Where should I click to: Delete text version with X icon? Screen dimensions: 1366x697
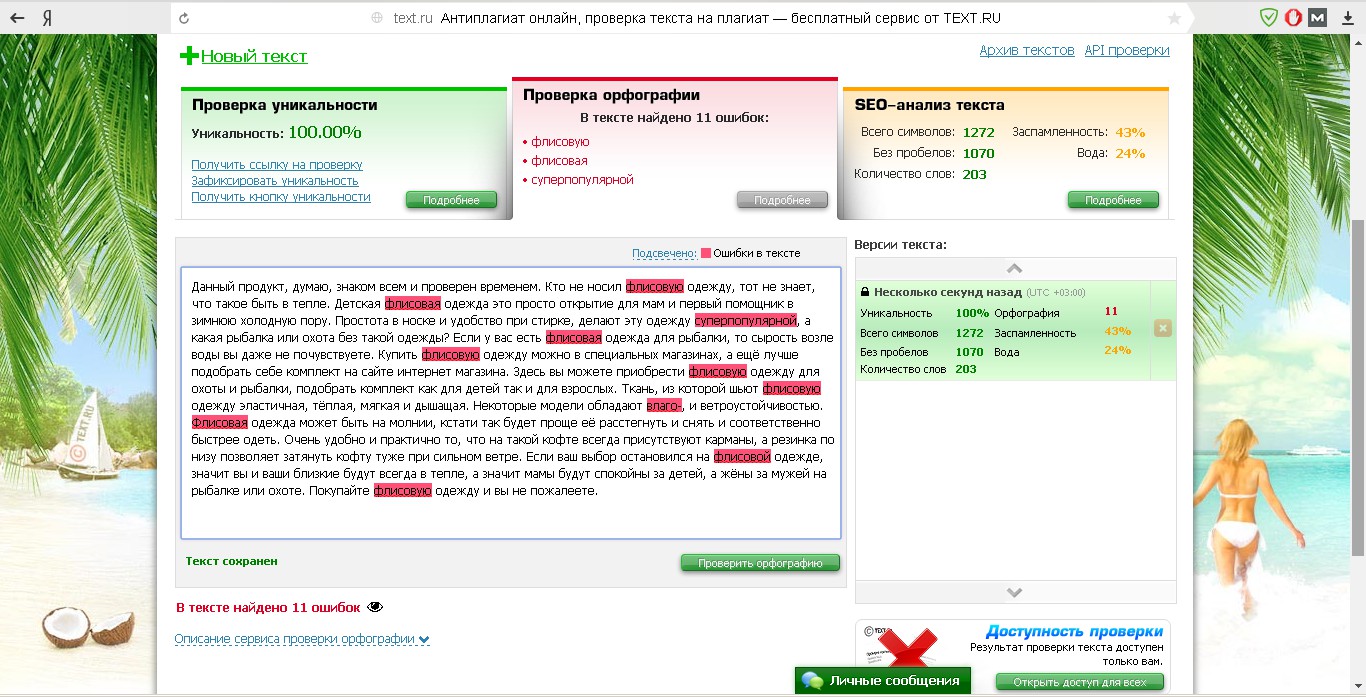coord(1163,328)
